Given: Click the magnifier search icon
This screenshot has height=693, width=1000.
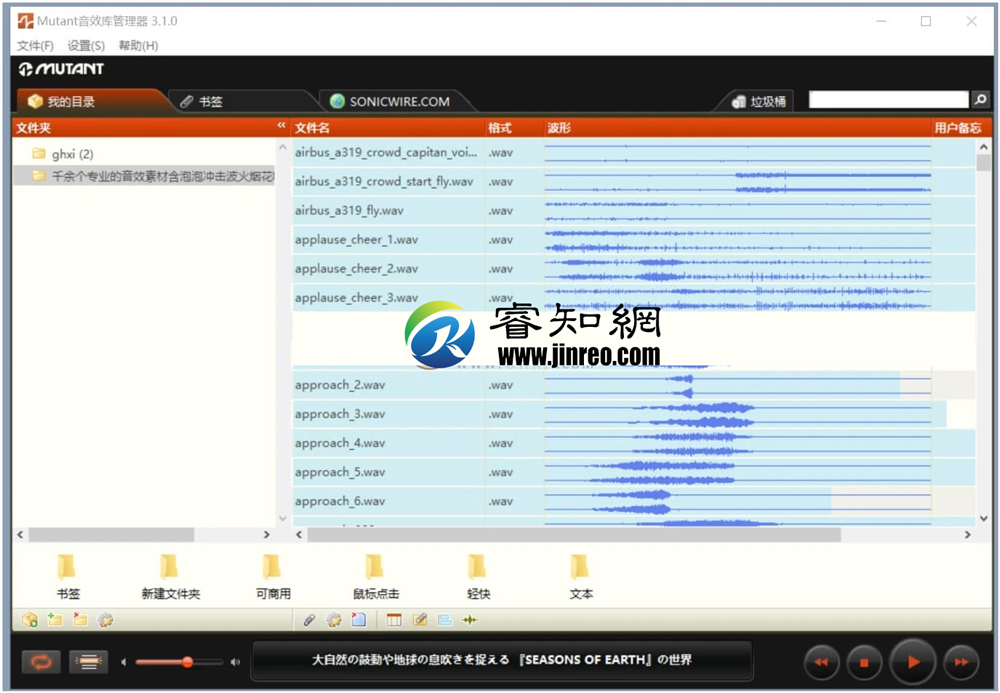Looking at the screenshot, I should [980, 100].
